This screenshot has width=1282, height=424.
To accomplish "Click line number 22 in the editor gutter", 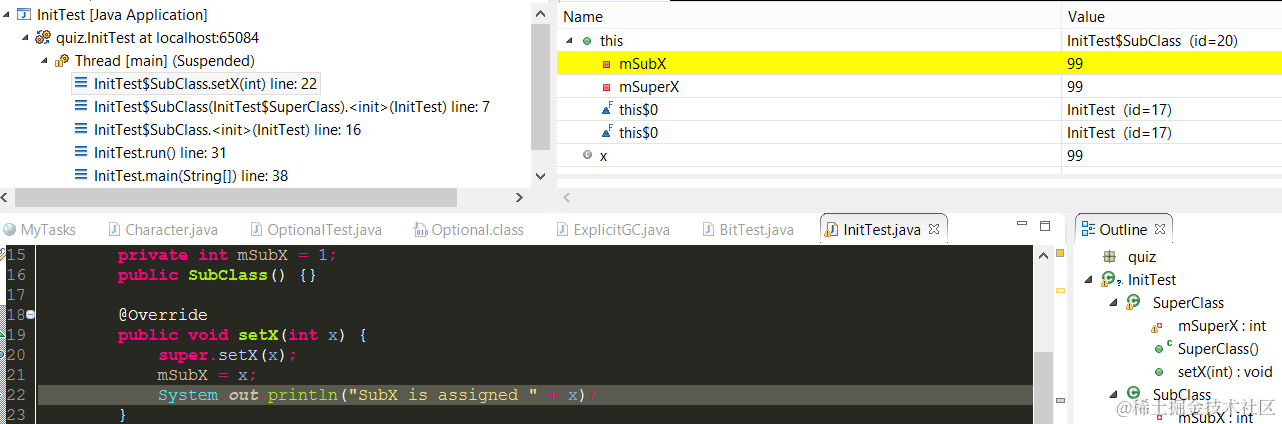I will [15, 395].
